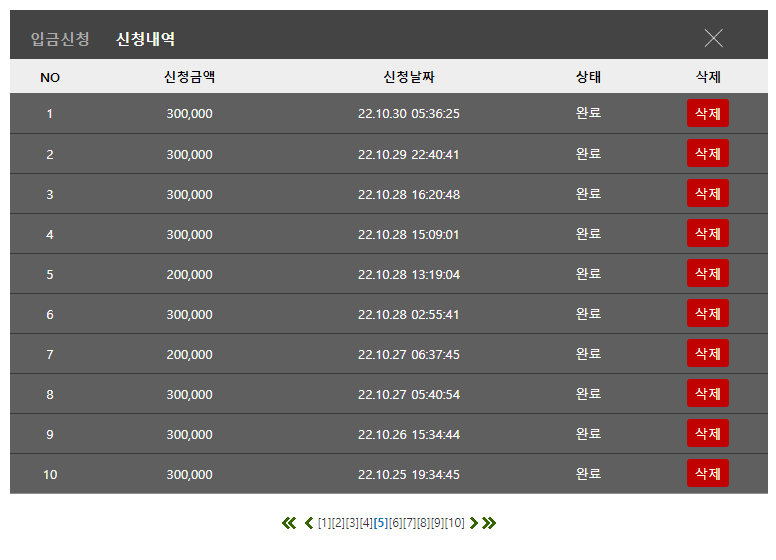
Task: Open page [1] in pagination
Action: 324,523
